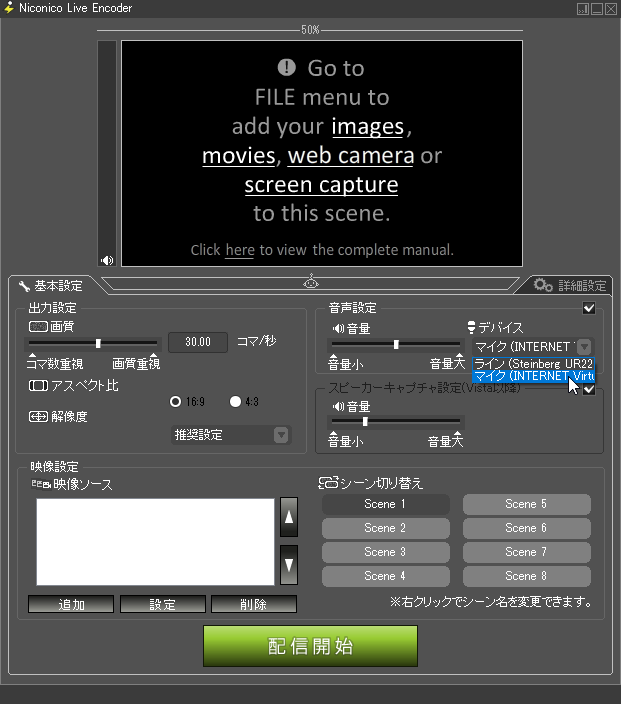Click the empty 映像ソース source list
Viewport: 621px width, 704px height.
click(155, 541)
